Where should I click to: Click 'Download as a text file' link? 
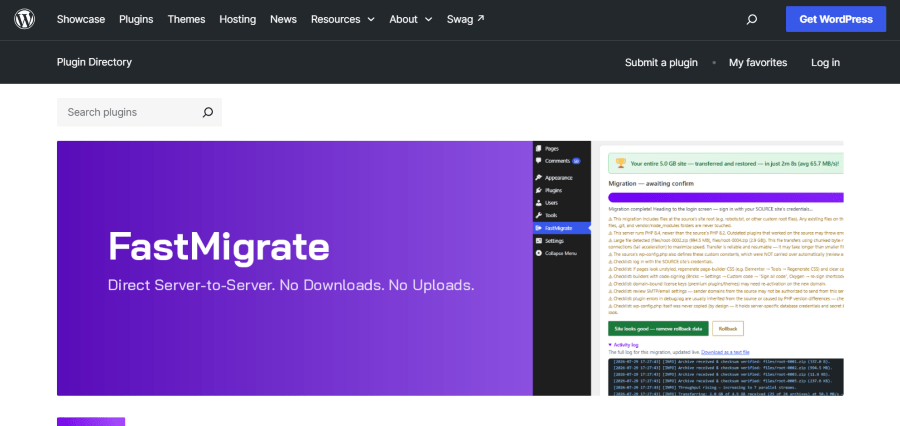725,352
